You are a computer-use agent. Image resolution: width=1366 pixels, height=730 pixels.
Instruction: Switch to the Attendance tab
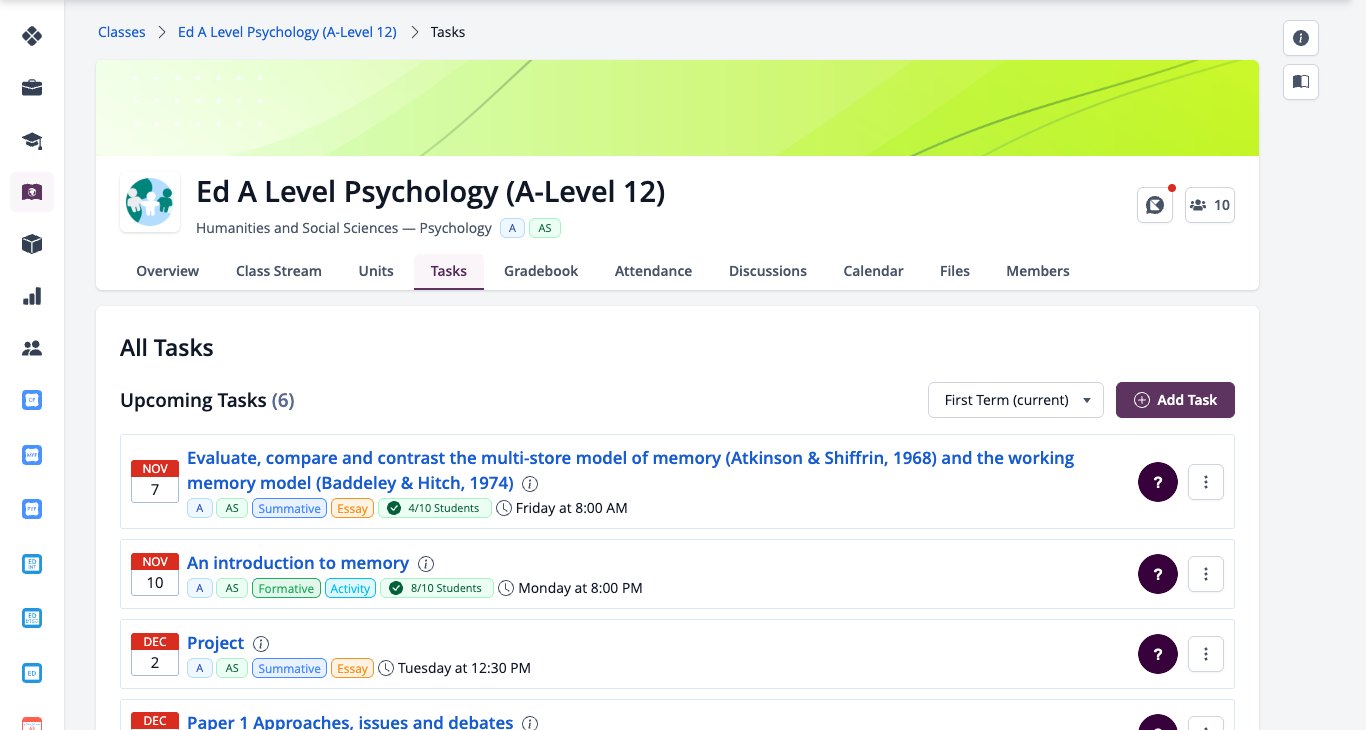coord(653,271)
